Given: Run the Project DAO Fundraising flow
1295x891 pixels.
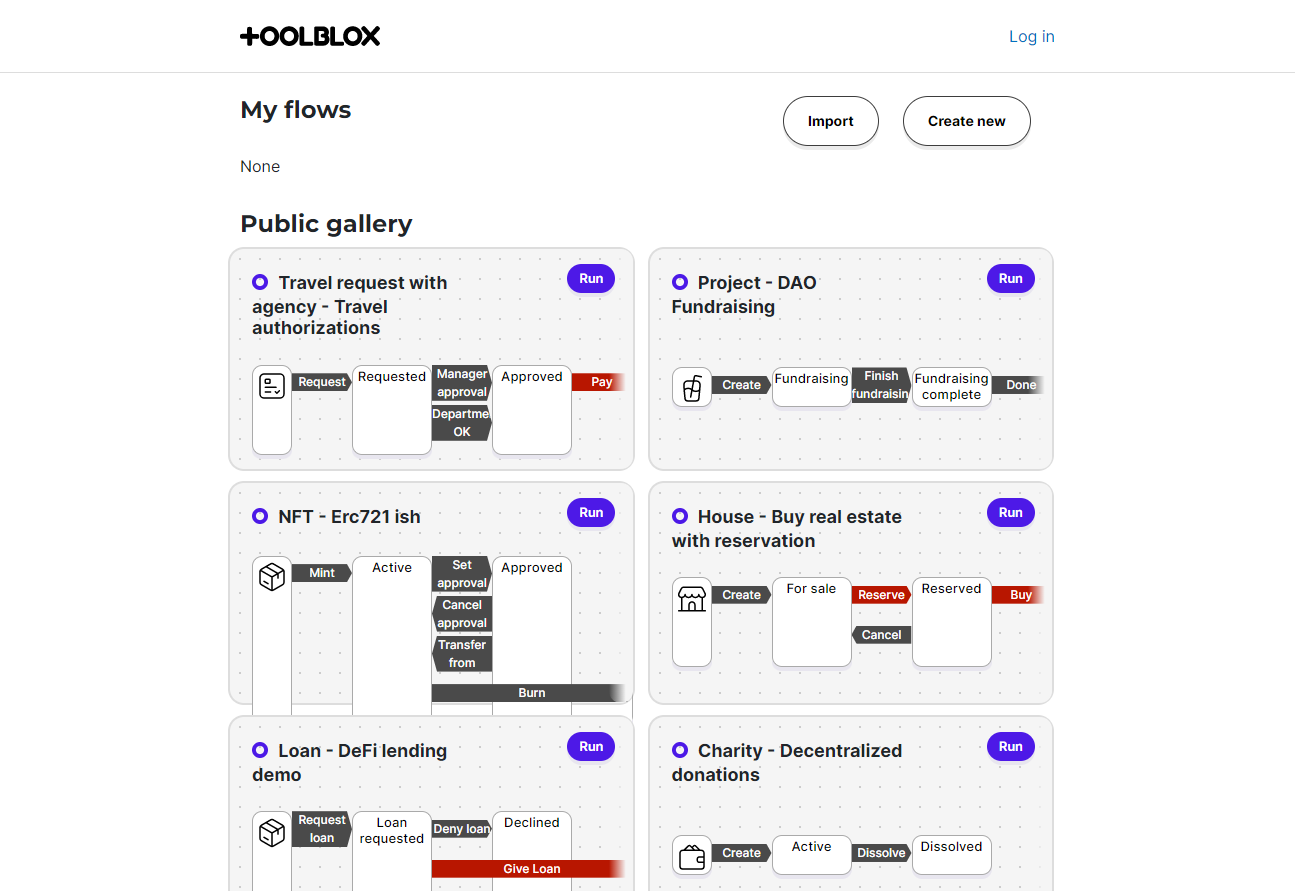Looking at the screenshot, I should pos(1010,279).
